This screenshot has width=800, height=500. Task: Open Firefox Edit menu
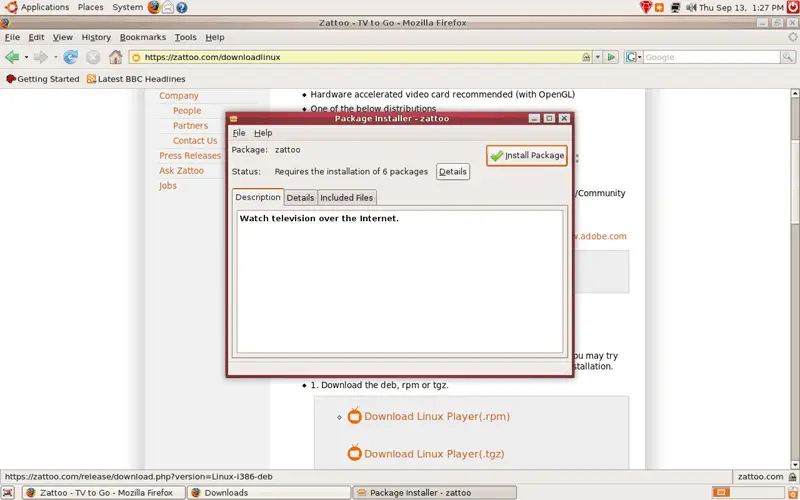(36, 37)
